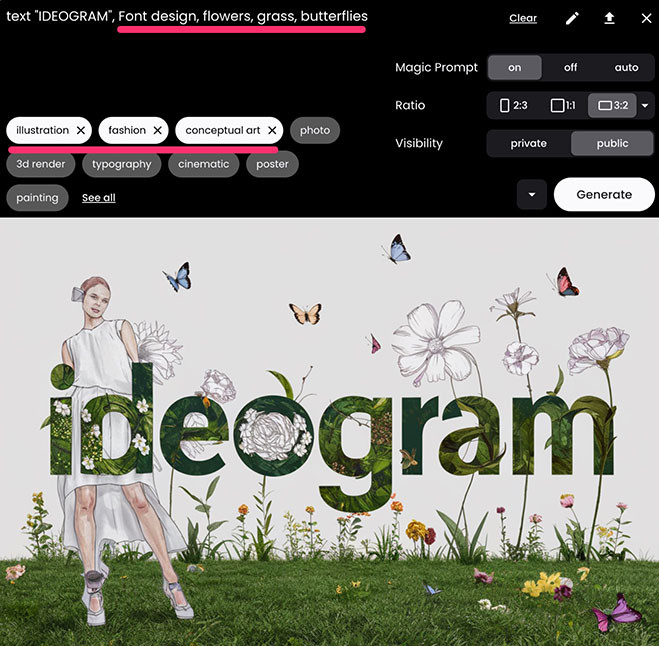This screenshot has width=659, height=646.
Task: Click the Generate button
Action: pyautogui.click(x=604, y=194)
